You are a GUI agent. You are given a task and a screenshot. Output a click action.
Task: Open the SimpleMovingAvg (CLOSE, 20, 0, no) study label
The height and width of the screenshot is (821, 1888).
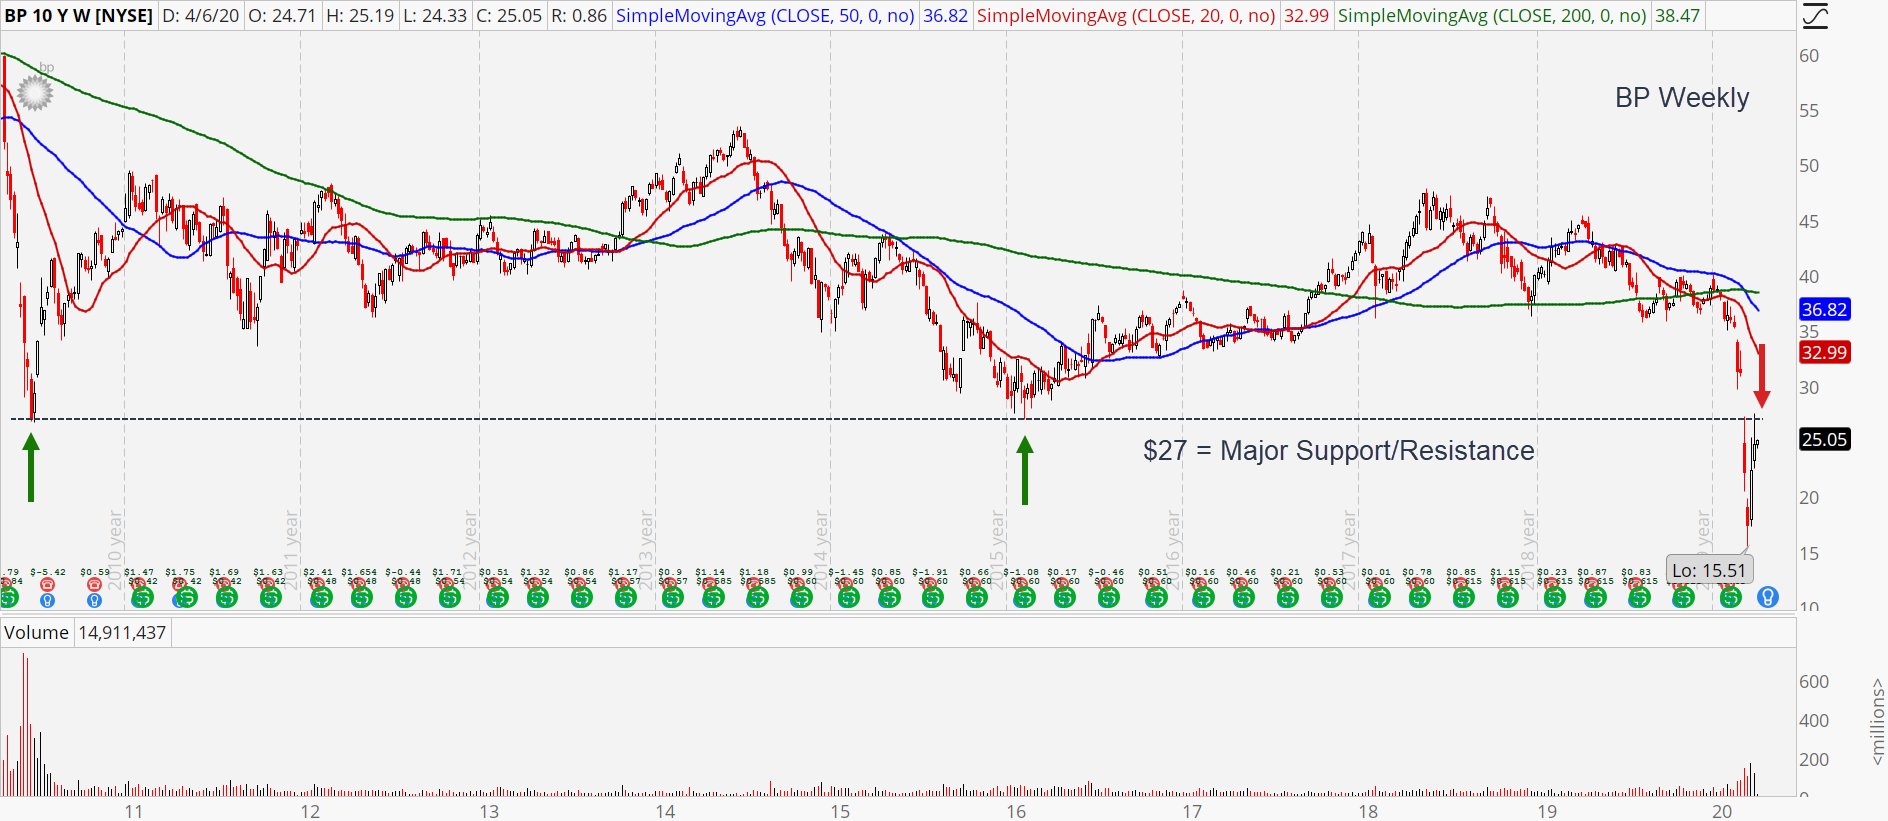(x=1126, y=16)
